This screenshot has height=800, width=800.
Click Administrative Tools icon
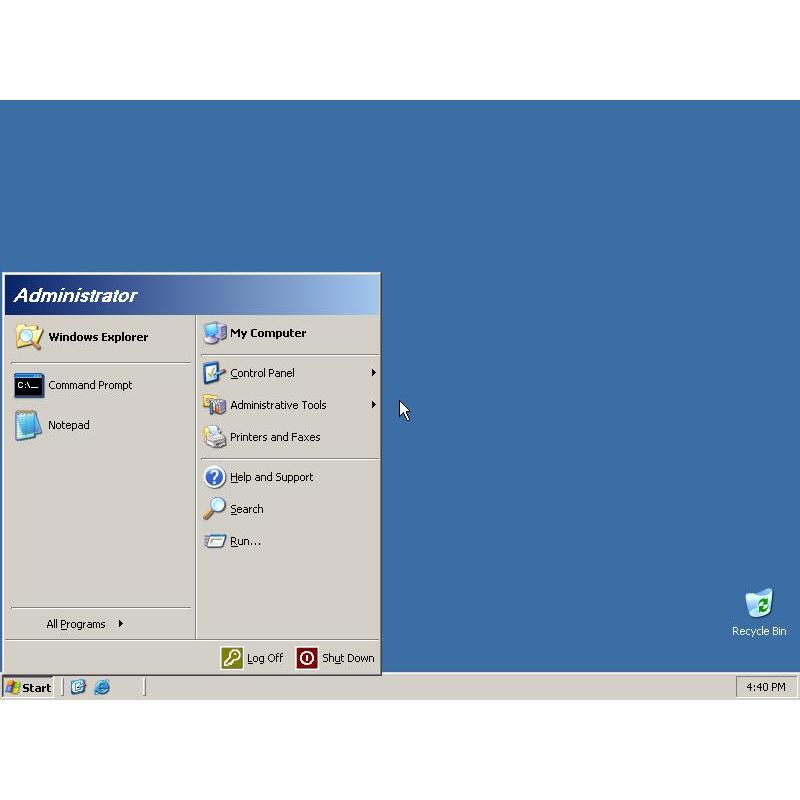(x=214, y=405)
